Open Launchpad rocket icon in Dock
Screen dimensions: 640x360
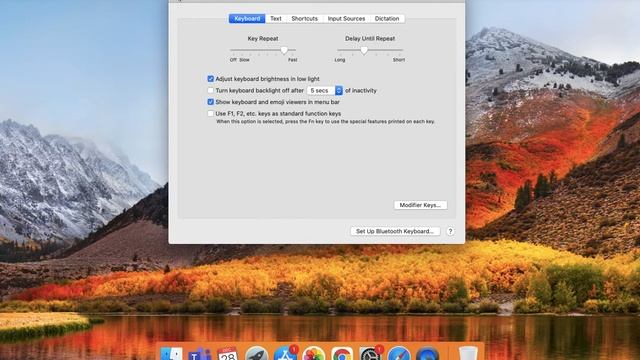(256, 354)
